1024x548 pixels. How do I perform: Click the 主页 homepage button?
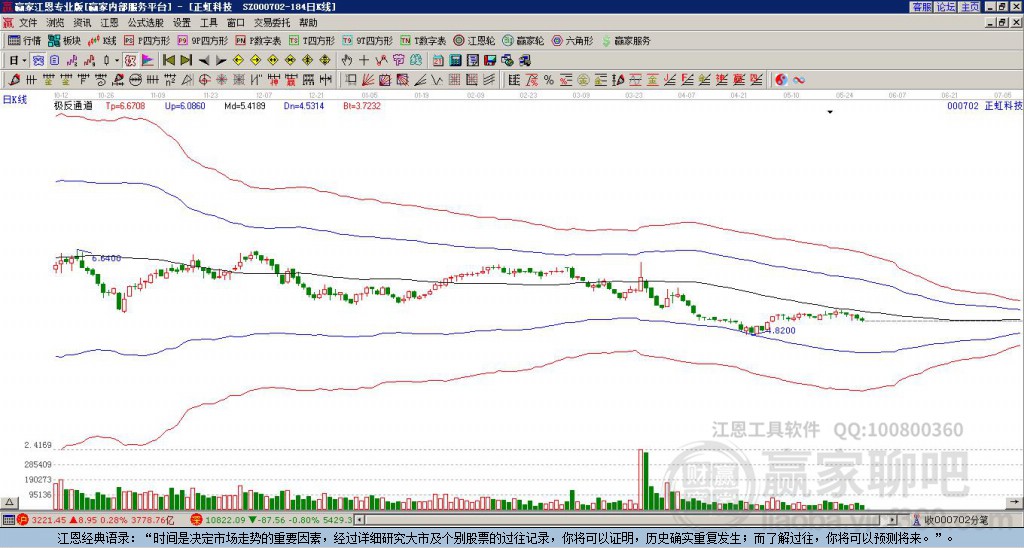click(969, 7)
